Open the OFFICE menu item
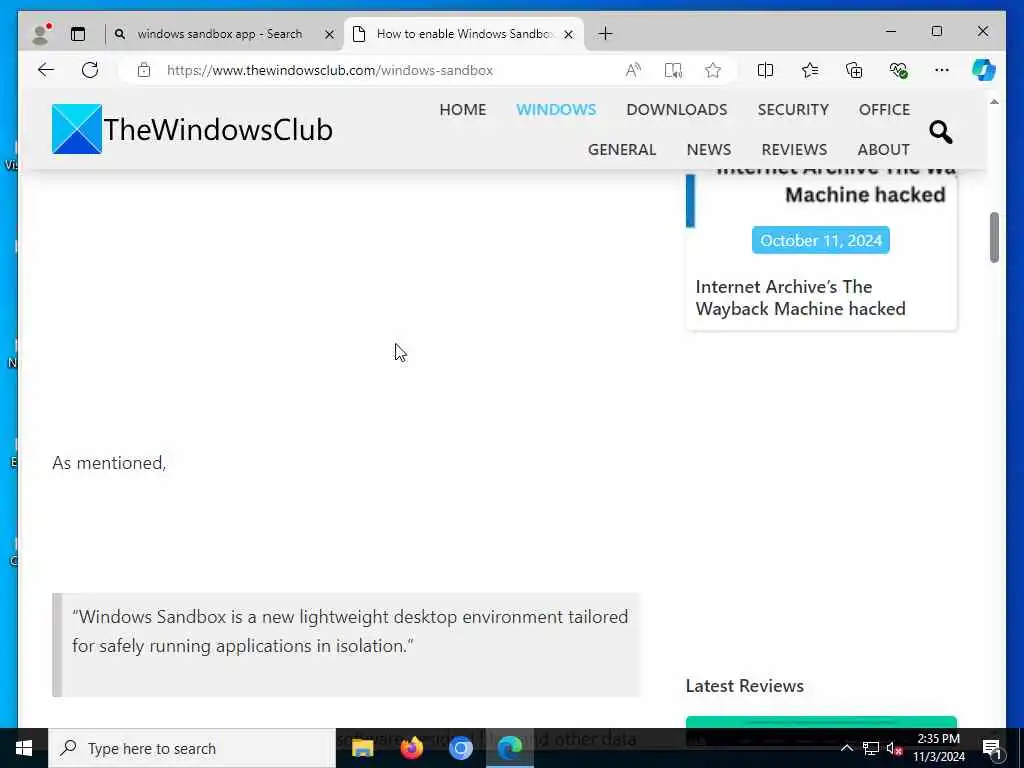Image resolution: width=1024 pixels, height=768 pixels. [x=884, y=109]
